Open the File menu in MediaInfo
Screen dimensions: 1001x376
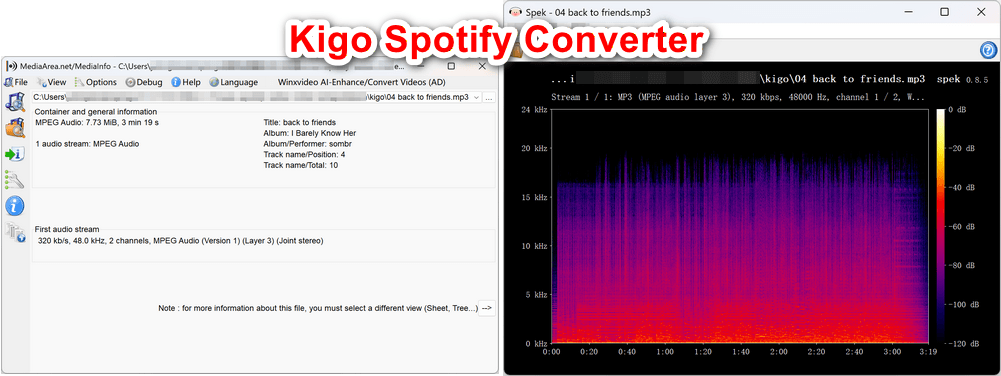click(16, 82)
